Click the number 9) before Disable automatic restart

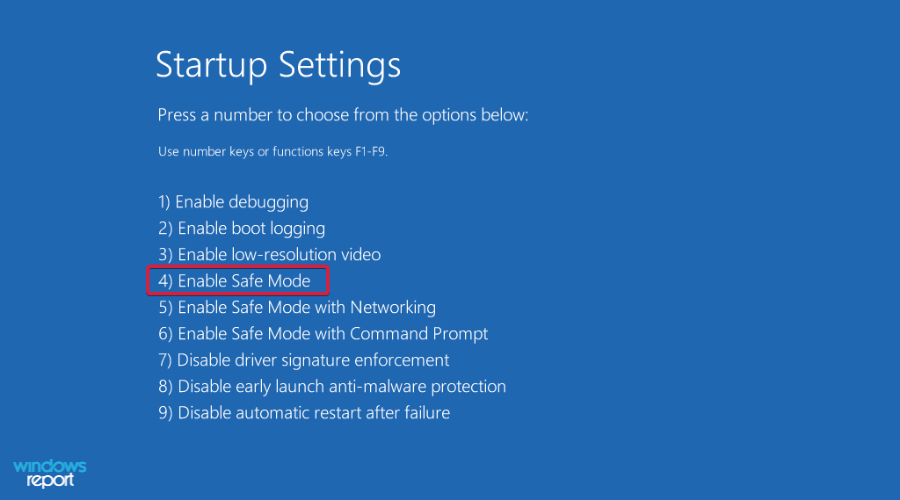165,412
